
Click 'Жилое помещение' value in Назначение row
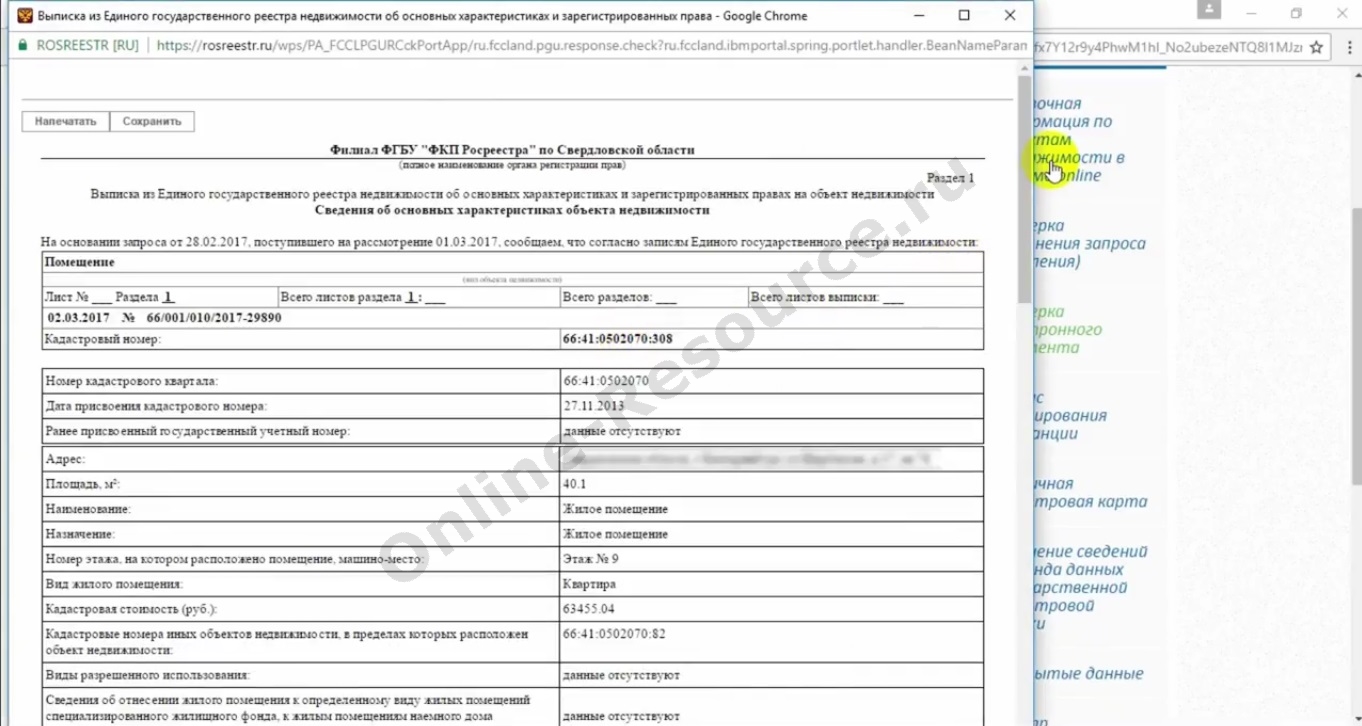(615, 534)
